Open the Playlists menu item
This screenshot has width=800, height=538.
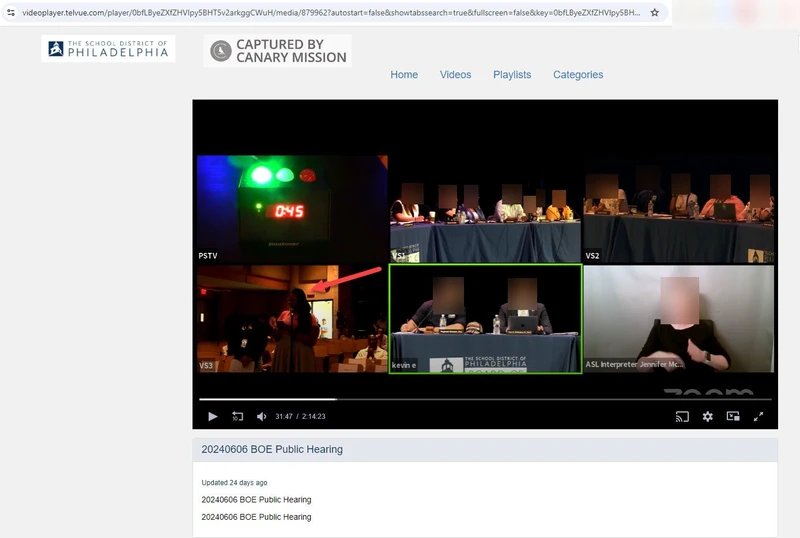(x=512, y=75)
